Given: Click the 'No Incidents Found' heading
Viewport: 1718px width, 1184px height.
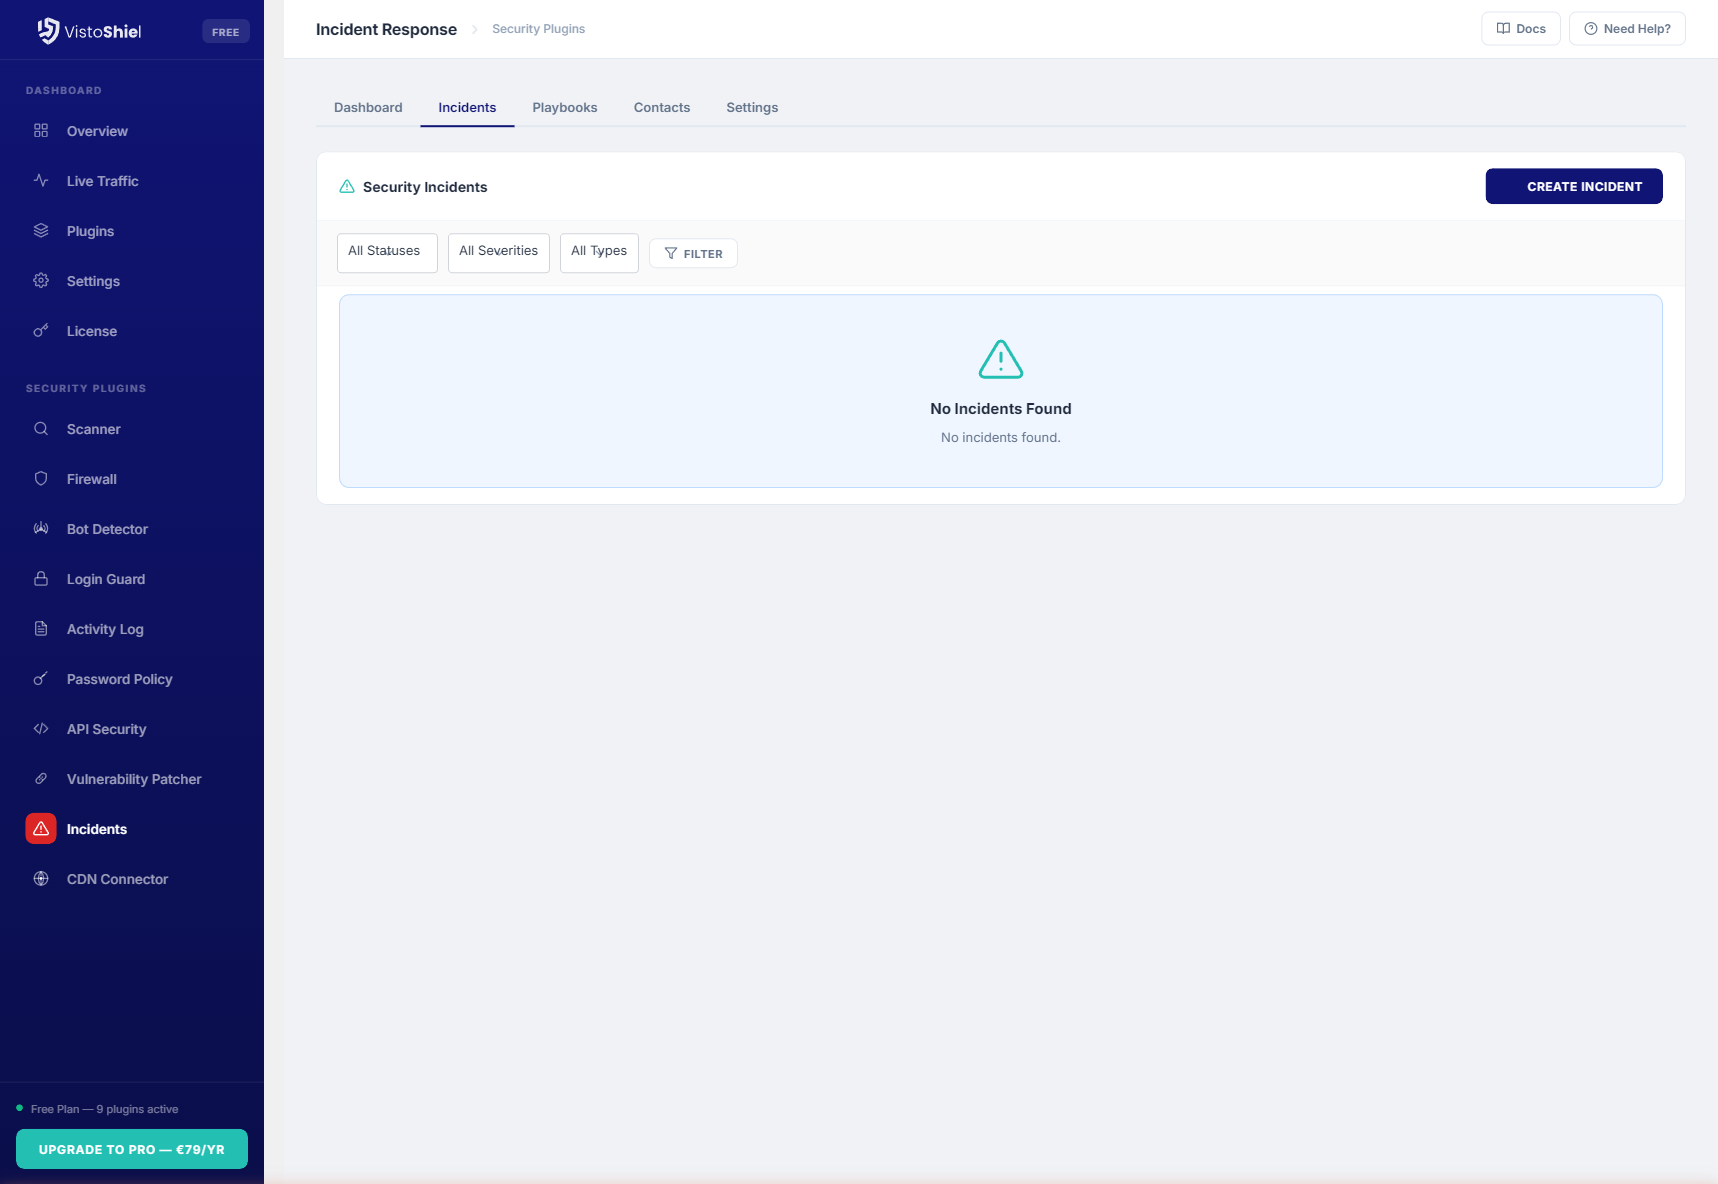Looking at the screenshot, I should (x=1001, y=408).
